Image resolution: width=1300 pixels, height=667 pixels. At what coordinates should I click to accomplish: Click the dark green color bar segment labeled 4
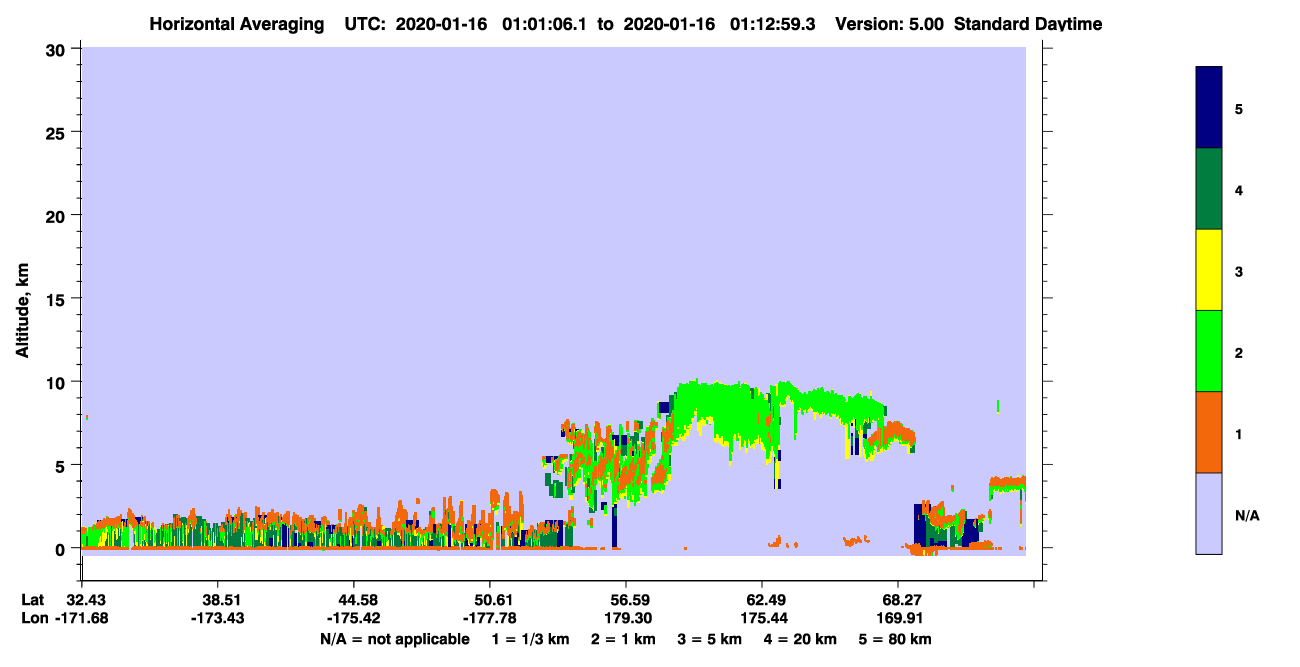pyautogui.click(x=1209, y=189)
